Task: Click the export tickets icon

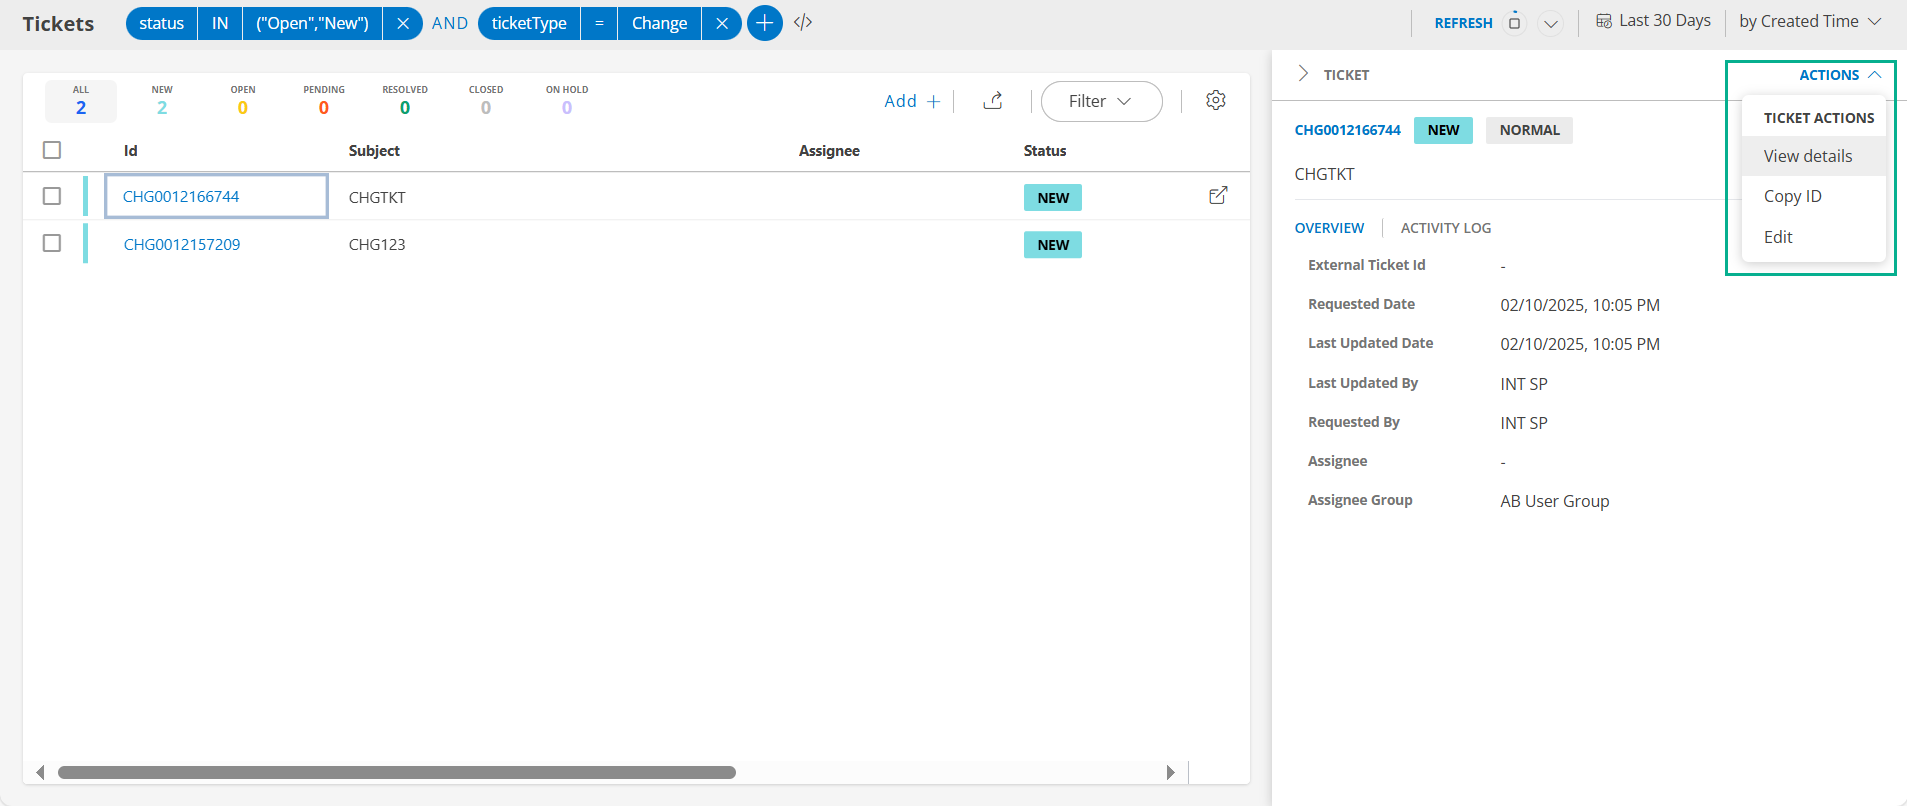Action: pyautogui.click(x=993, y=101)
